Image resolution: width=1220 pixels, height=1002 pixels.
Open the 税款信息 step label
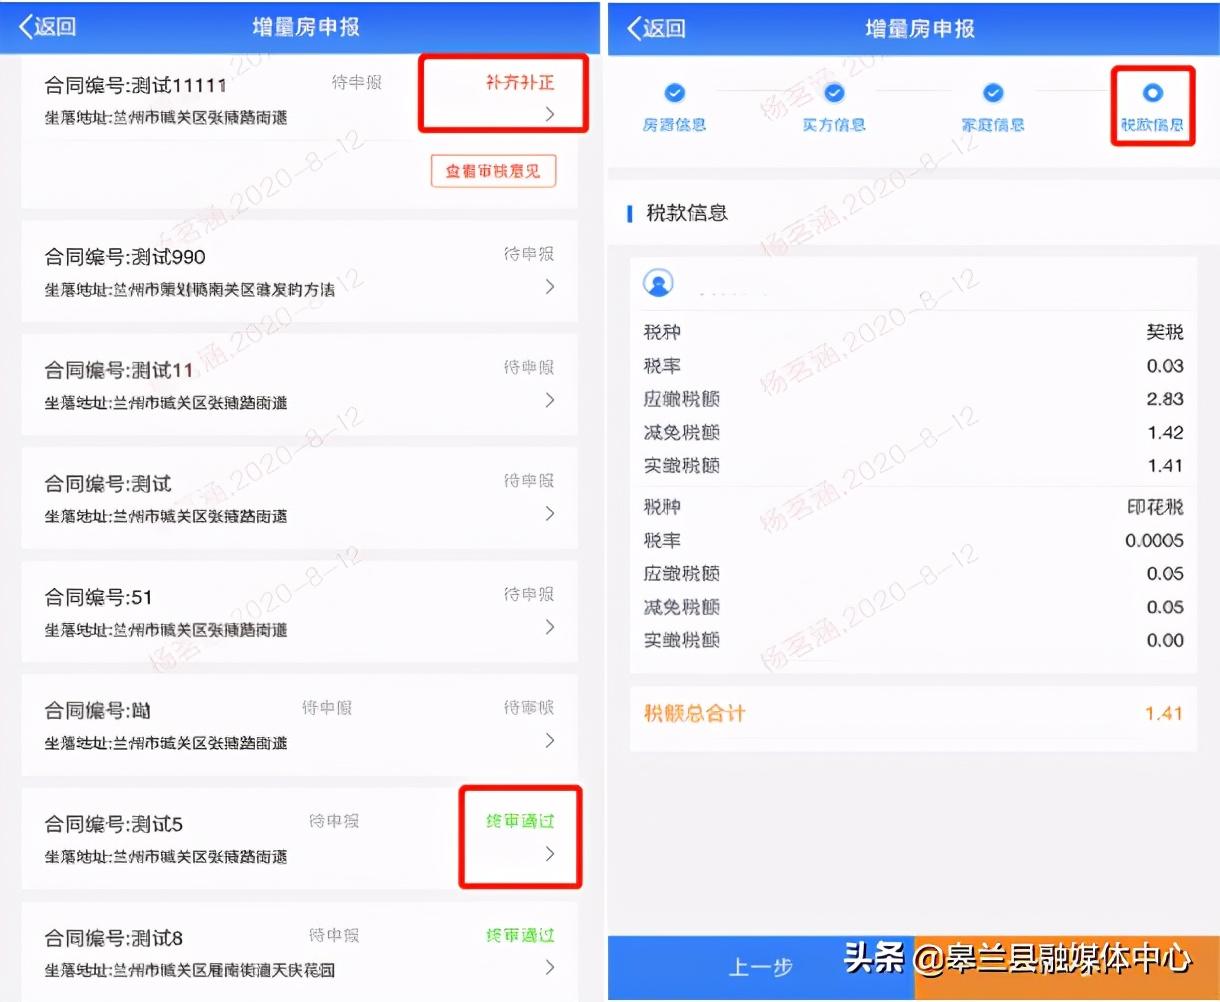pyautogui.click(x=1152, y=125)
